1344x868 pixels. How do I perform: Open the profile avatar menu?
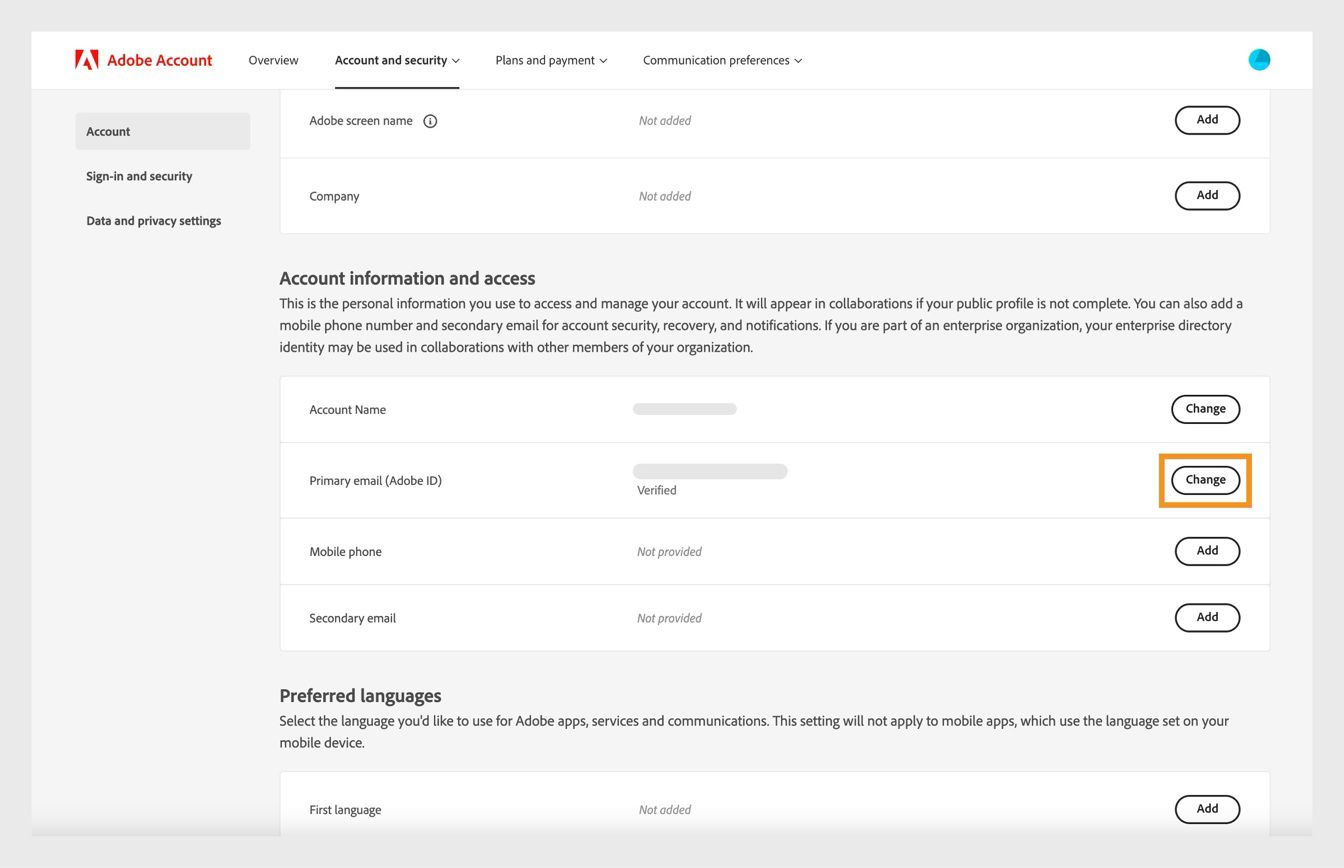(x=1259, y=59)
